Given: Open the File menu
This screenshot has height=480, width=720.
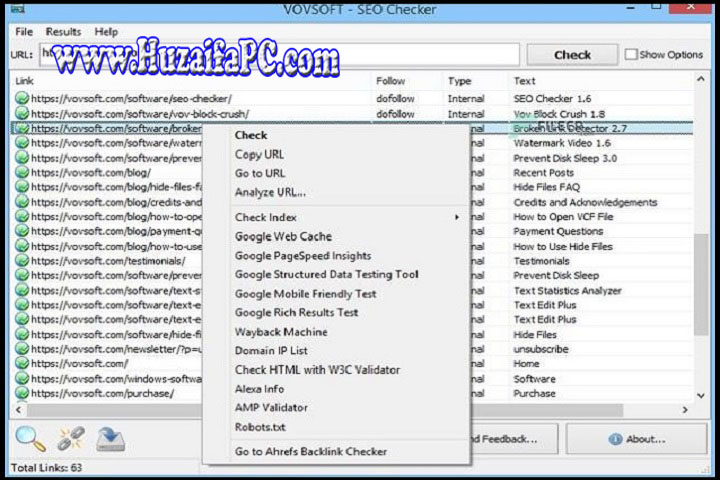Looking at the screenshot, I should tap(24, 32).
